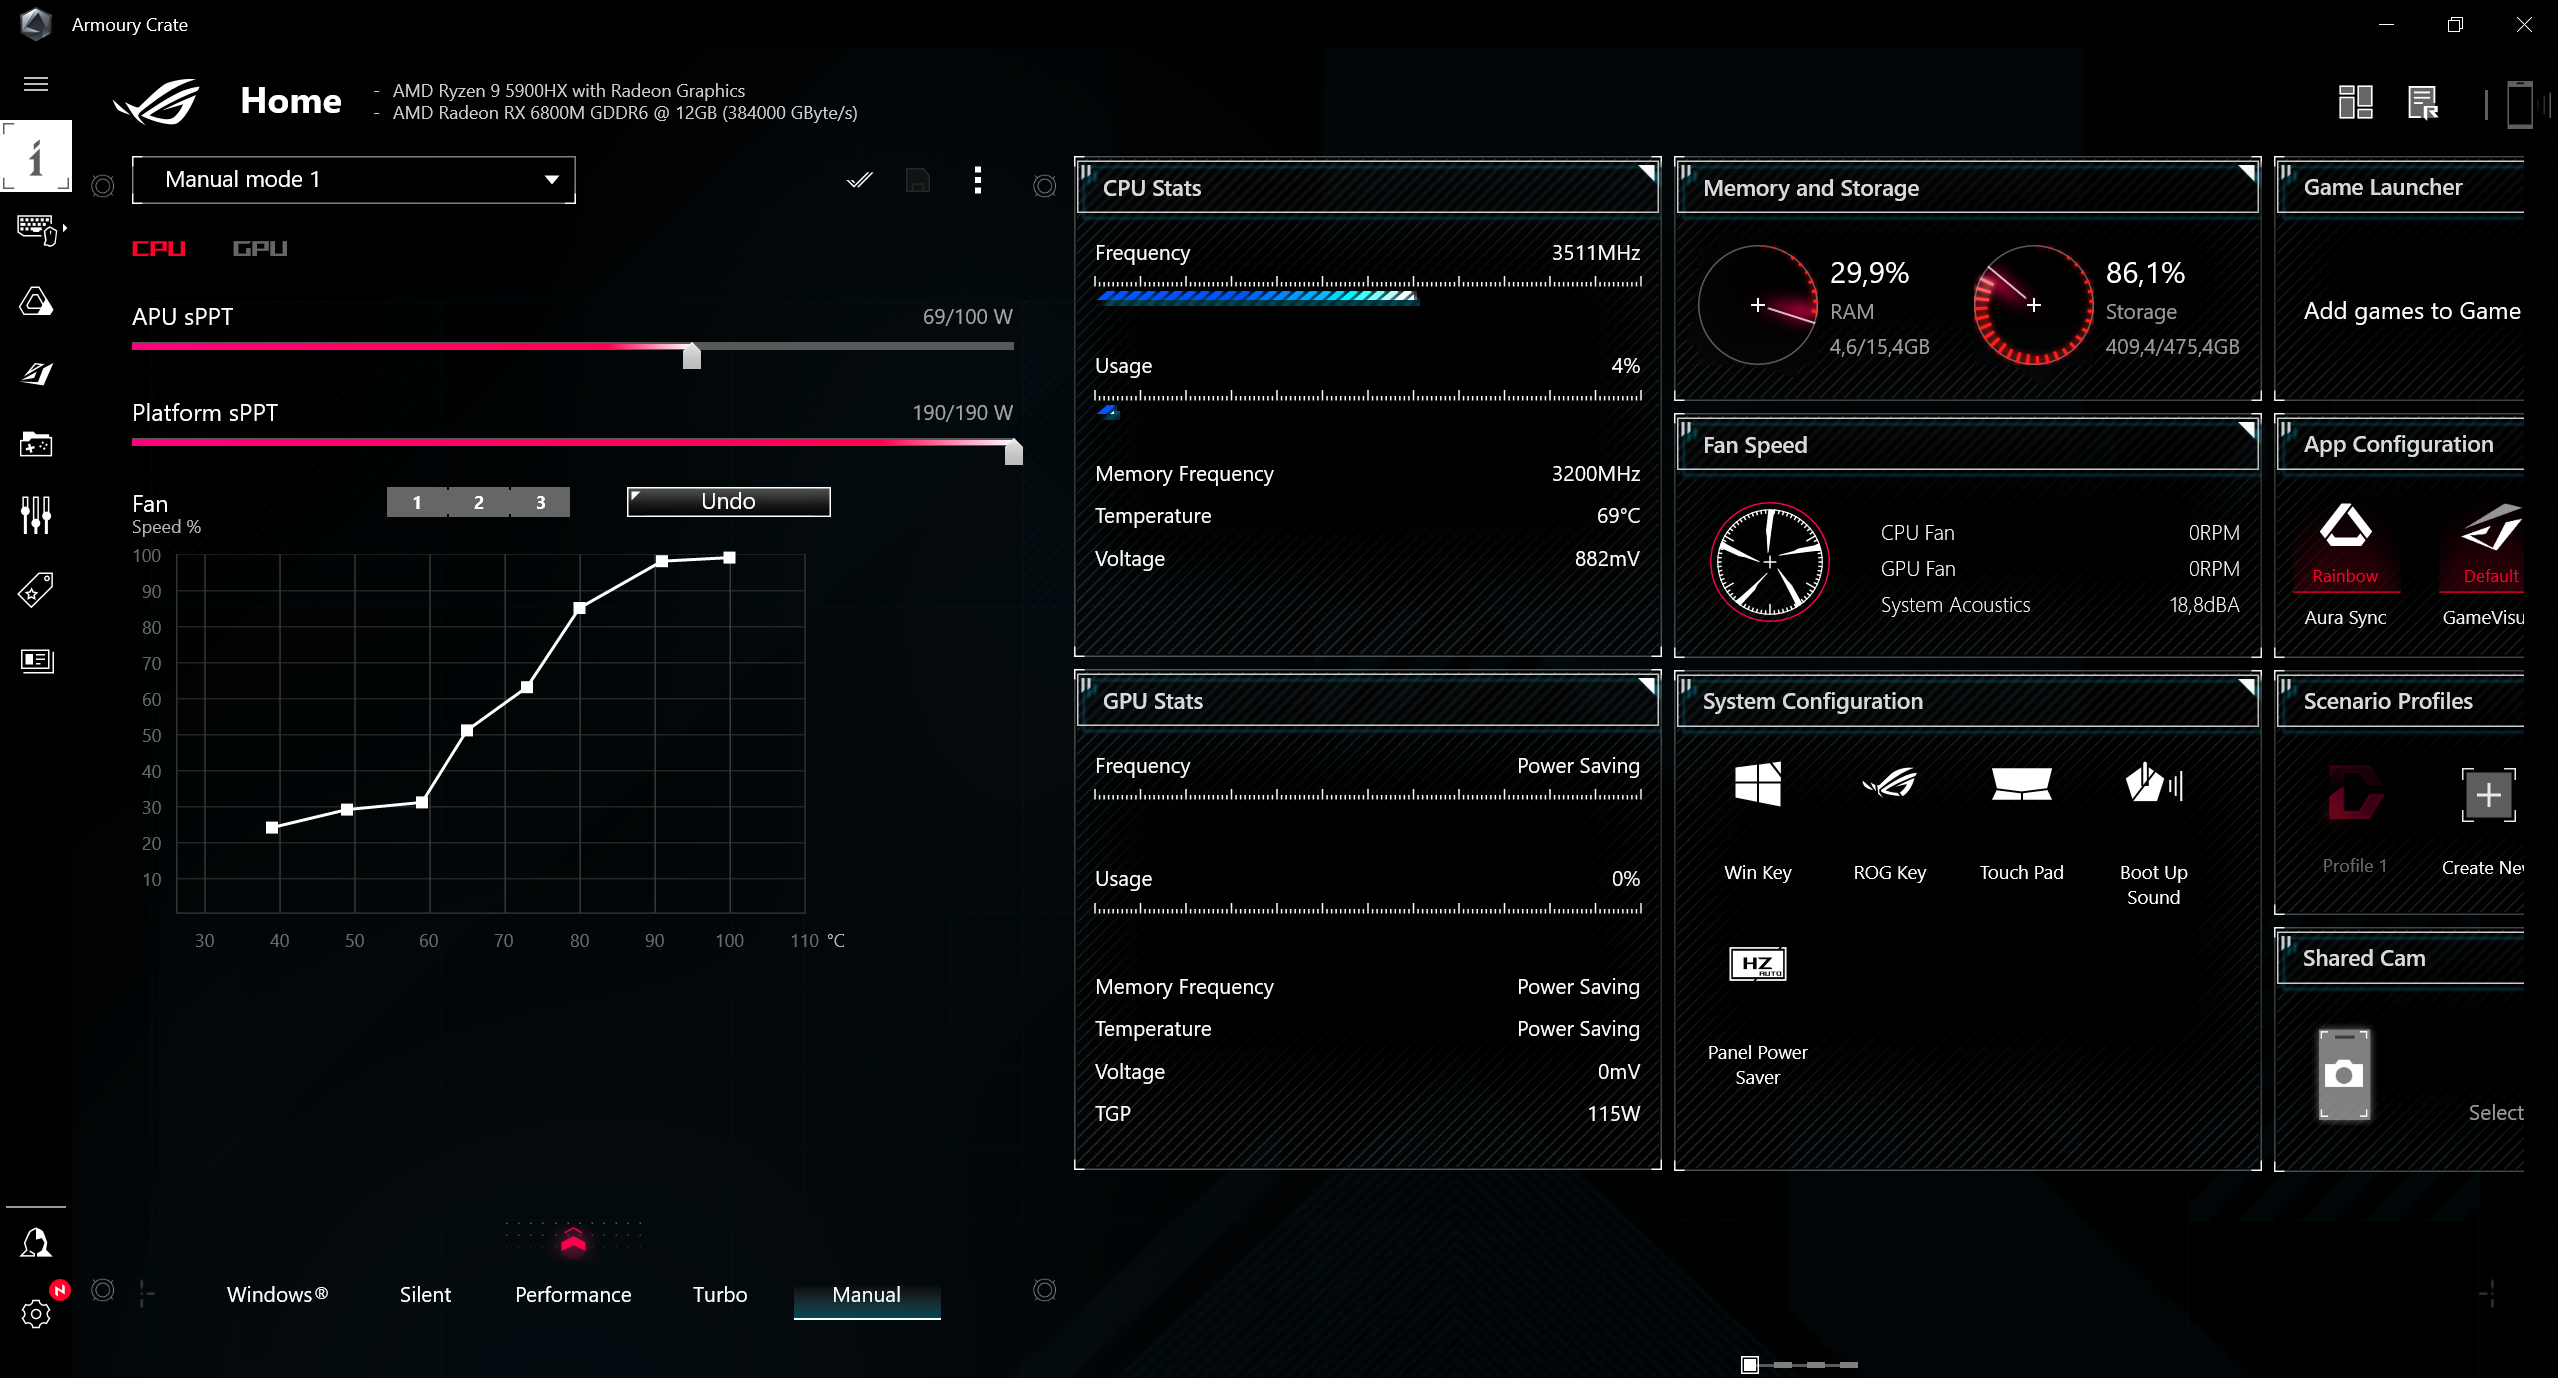Image resolution: width=2558 pixels, height=1378 pixels.
Task: Switch to the GPU tab
Action: (x=260, y=248)
